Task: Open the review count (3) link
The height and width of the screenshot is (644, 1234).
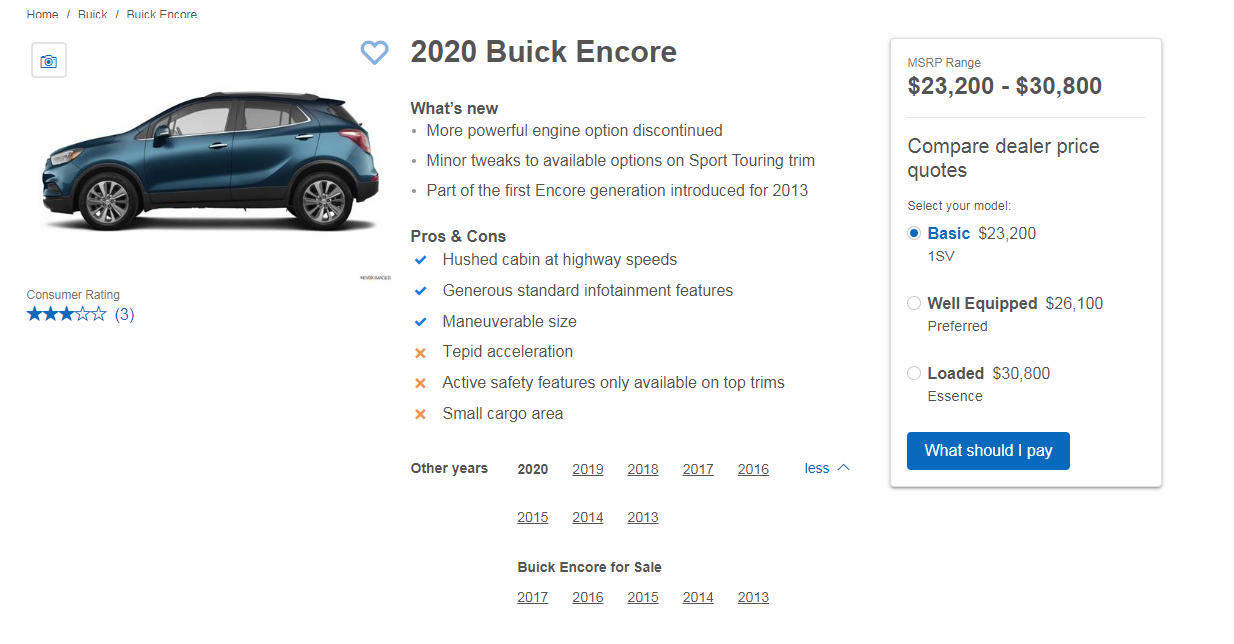Action: pyautogui.click(x=124, y=314)
